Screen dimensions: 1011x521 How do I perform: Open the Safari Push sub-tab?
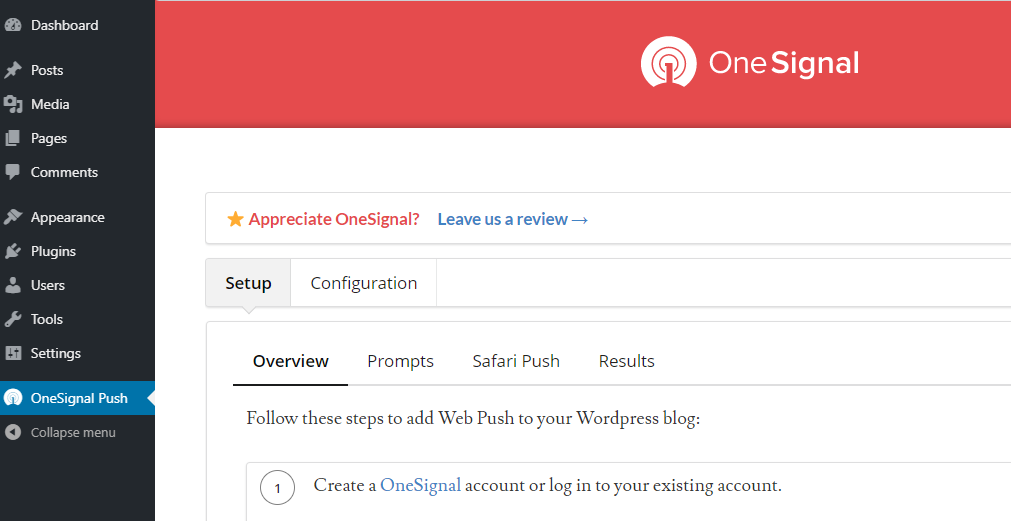point(516,361)
